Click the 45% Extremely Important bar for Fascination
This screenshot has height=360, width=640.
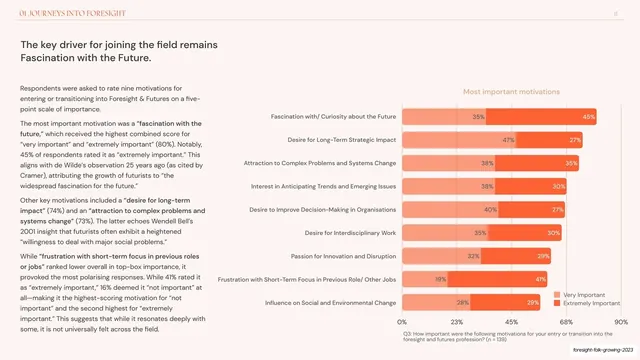pos(541,117)
